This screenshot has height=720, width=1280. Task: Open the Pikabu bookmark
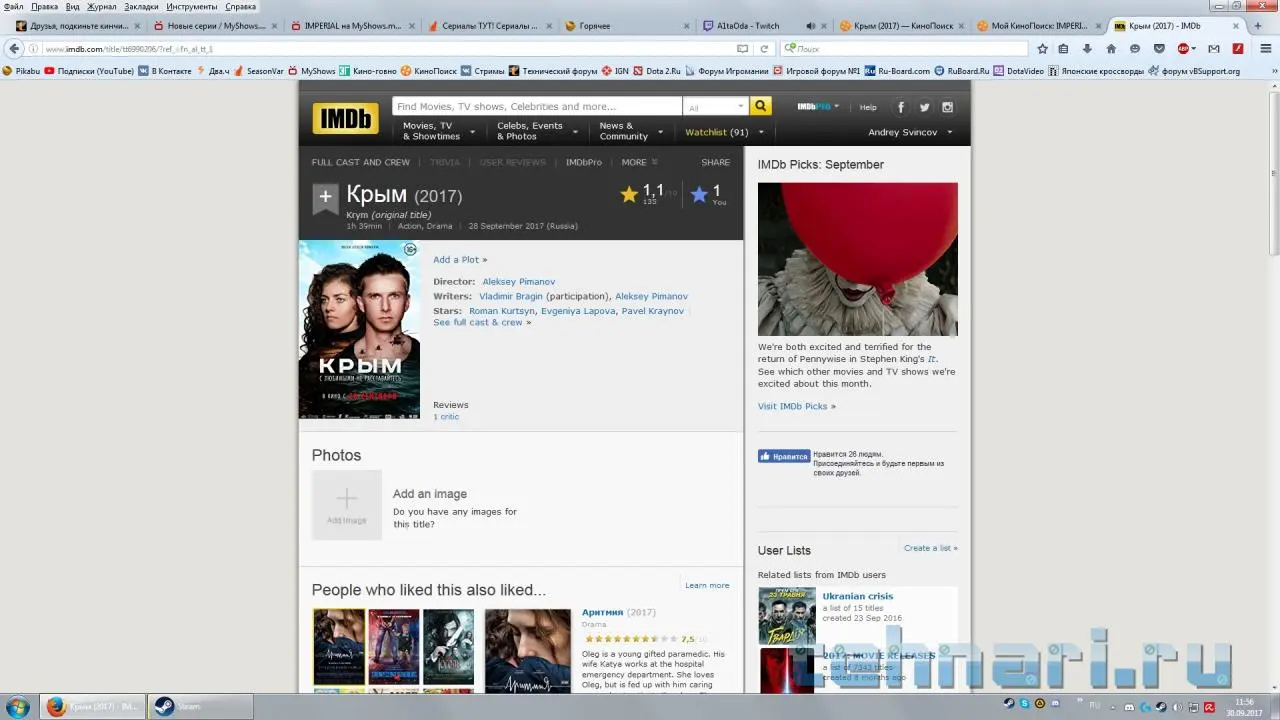(x=21, y=71)
